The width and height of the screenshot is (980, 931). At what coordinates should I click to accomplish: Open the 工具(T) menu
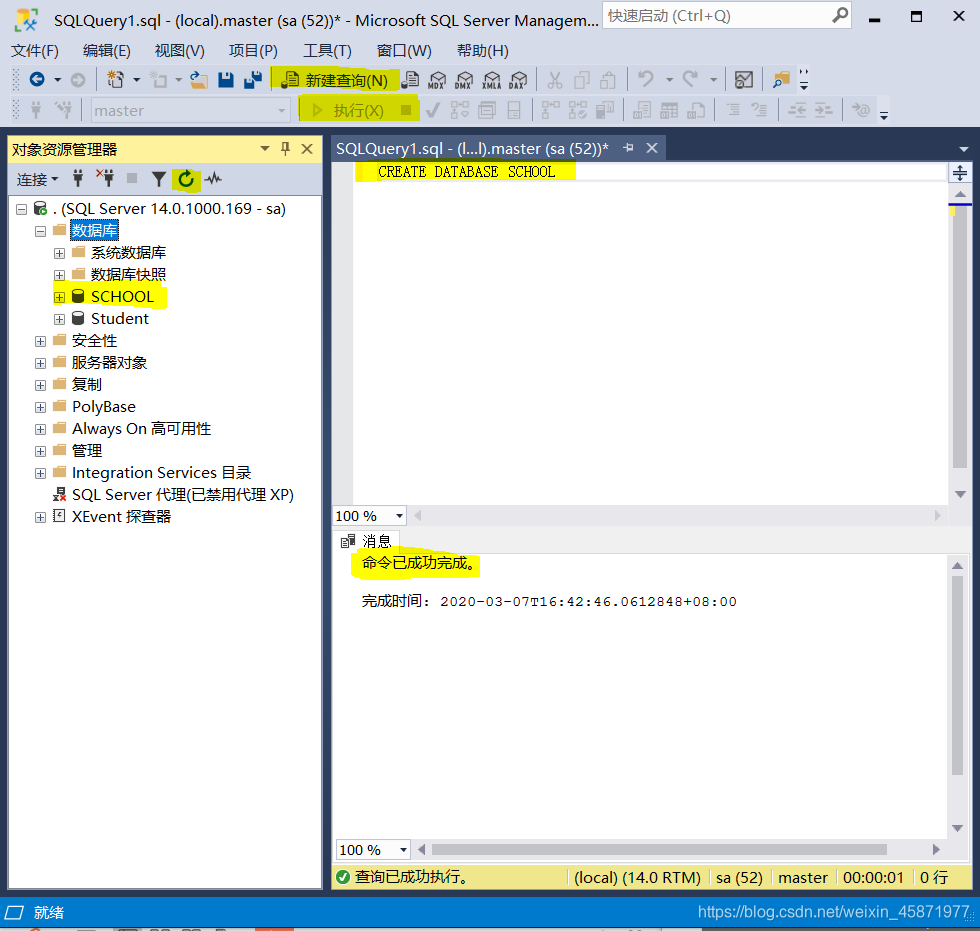327,51
